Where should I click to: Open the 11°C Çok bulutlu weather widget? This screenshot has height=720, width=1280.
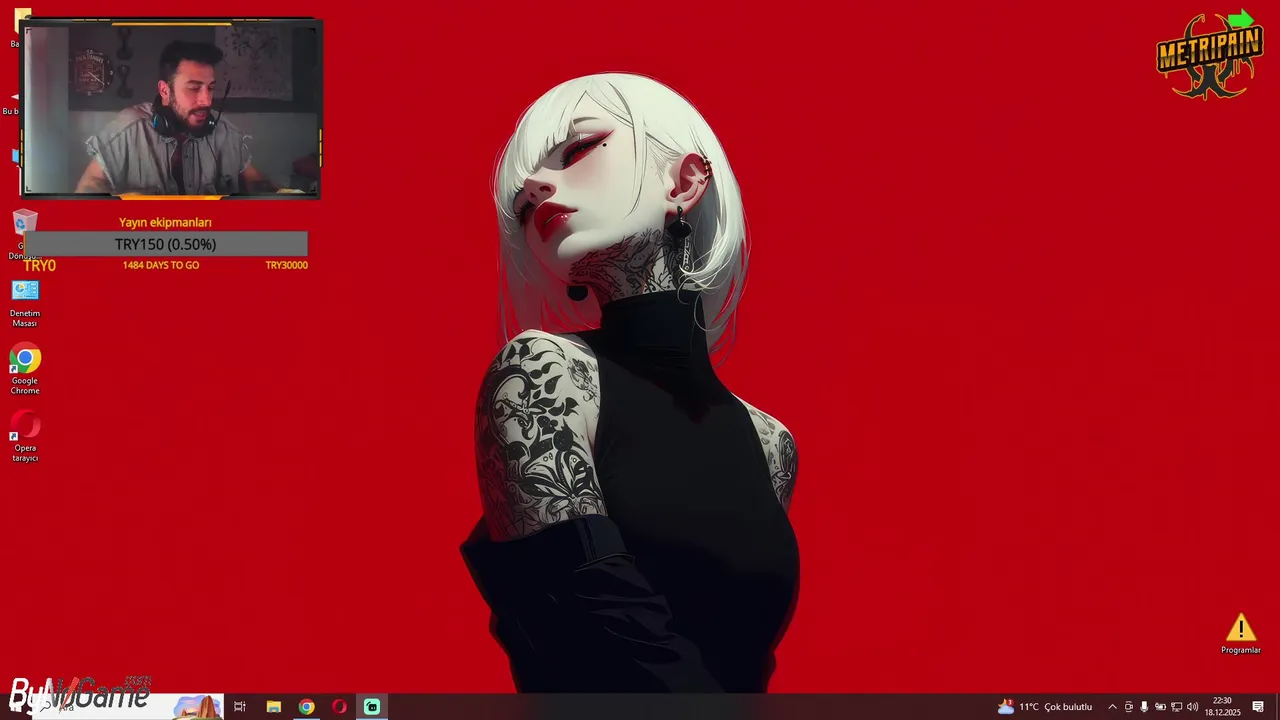pos(1045,707)
